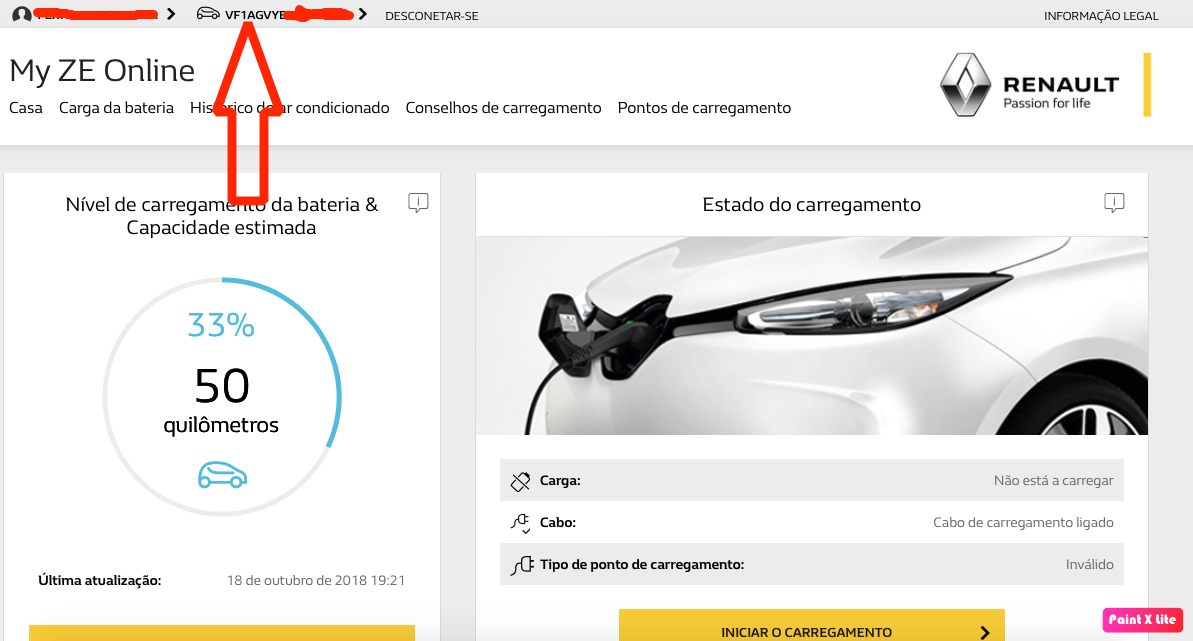The width and height of the screenshot is (1193, 641).
Task: Click the car icon beside the VIN
Action: click(208, 13)
